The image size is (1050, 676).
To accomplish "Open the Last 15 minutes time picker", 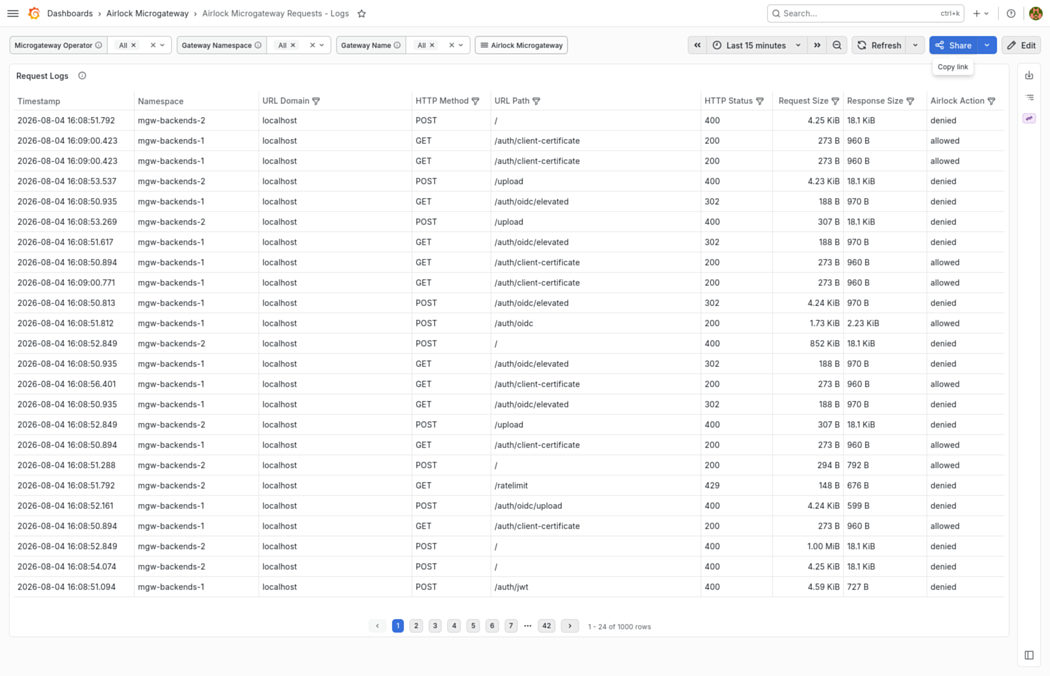I will (757, 46).
